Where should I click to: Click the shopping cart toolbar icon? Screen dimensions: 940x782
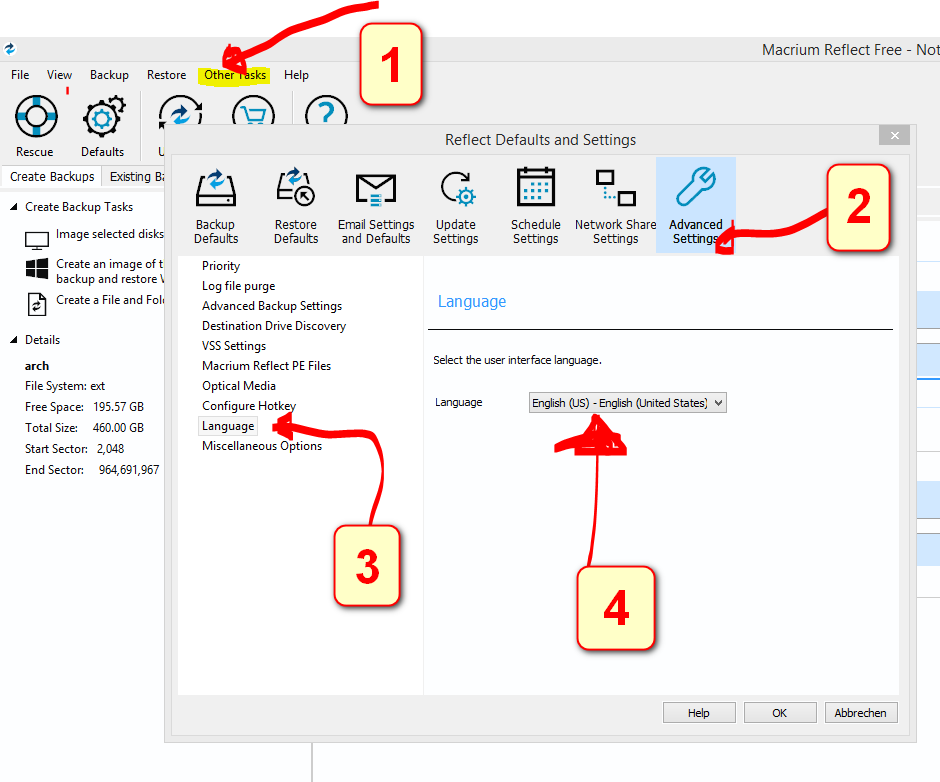point(254,111)
